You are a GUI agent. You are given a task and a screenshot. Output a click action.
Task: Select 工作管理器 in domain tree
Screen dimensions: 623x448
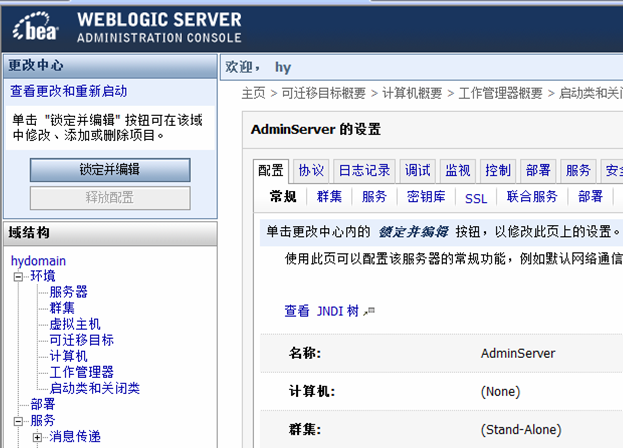(81, 372)
